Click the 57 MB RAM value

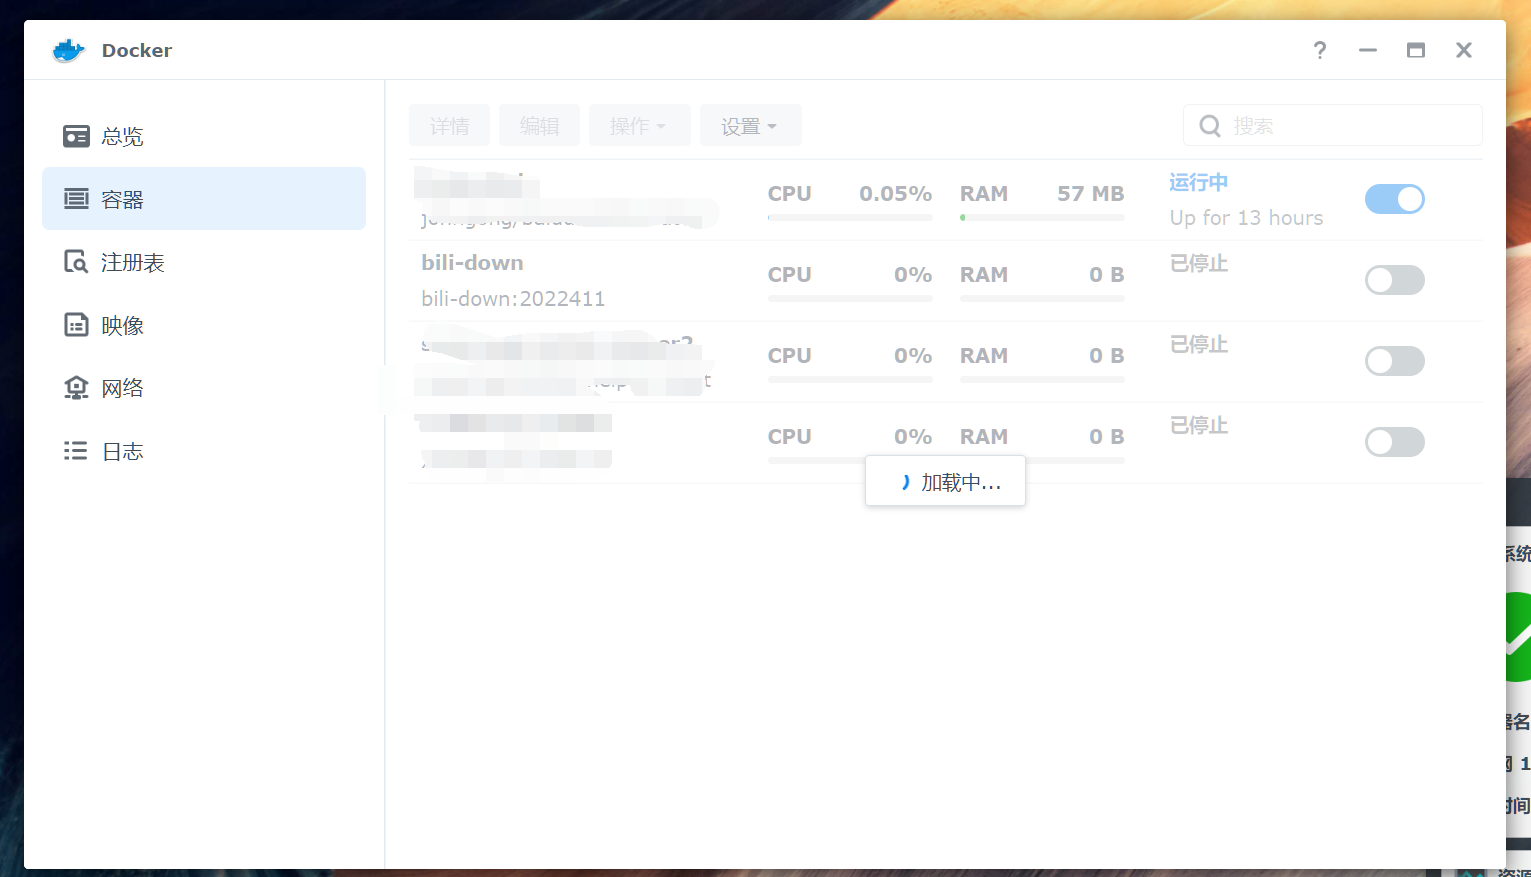(x=1091, y=194)
